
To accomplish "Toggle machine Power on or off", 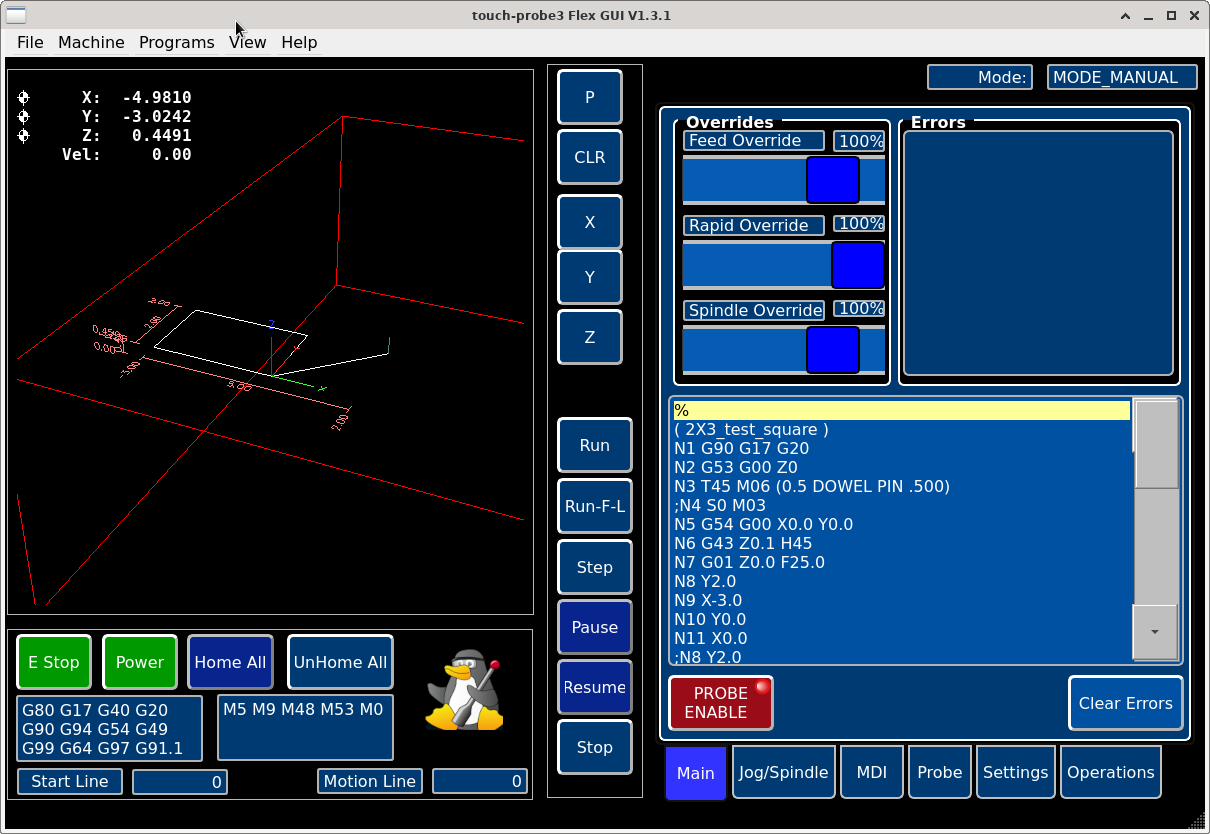I will pos(140,662).
